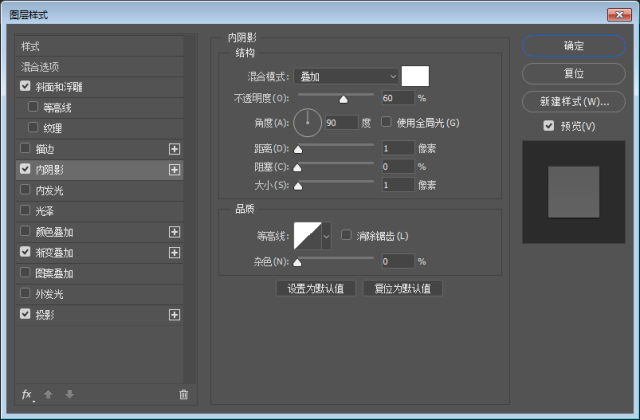Enable the 外发光 checkbox

25,293
